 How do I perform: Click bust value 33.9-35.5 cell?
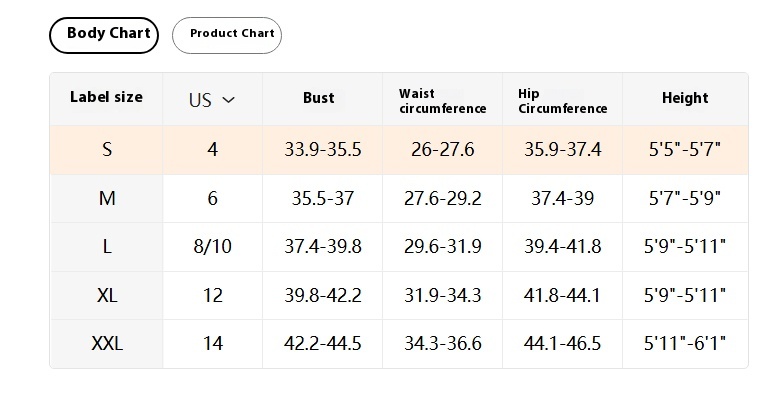click(322, 149)
